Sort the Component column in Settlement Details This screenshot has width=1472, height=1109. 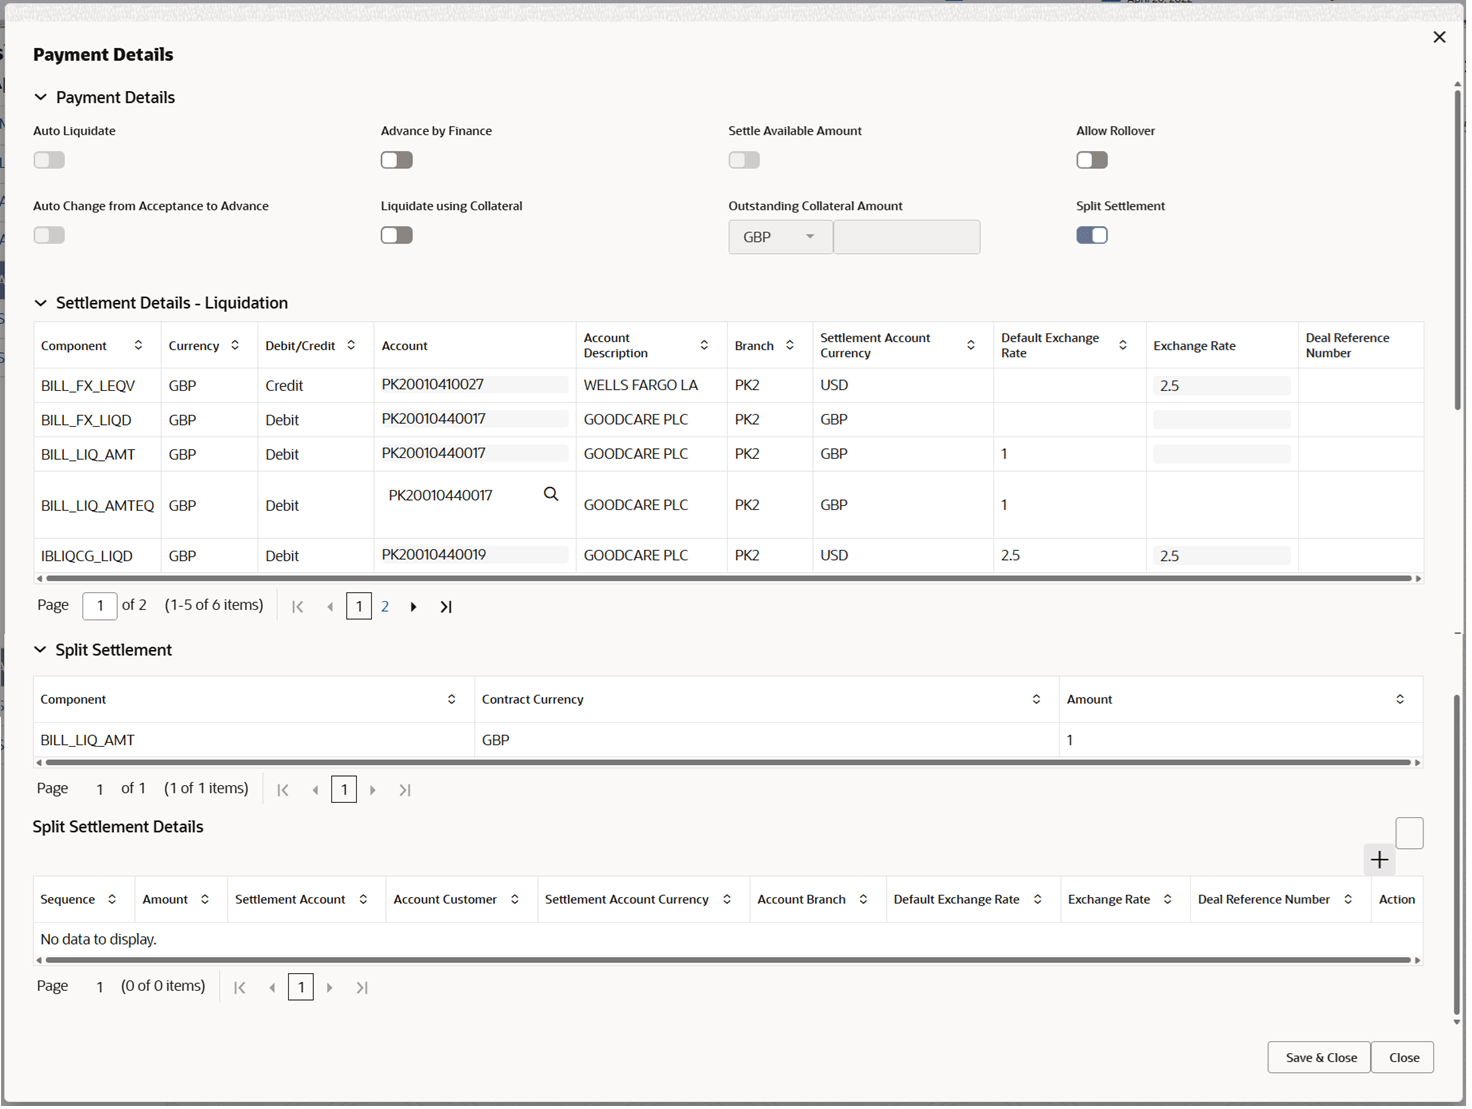click(x=139, y=345)
